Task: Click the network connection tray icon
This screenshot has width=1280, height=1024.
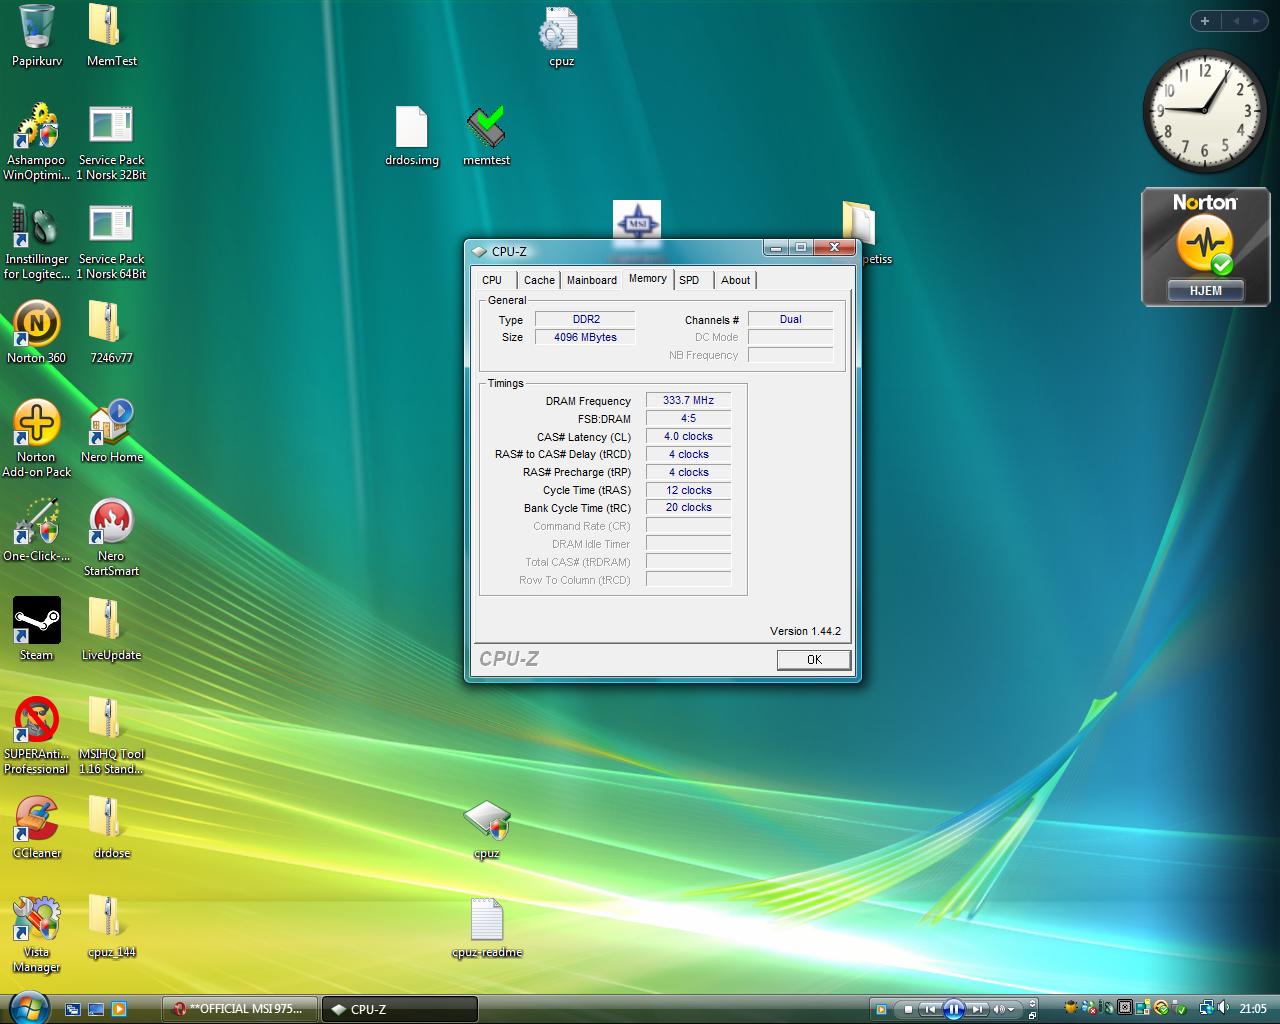Action: 1206,1008
